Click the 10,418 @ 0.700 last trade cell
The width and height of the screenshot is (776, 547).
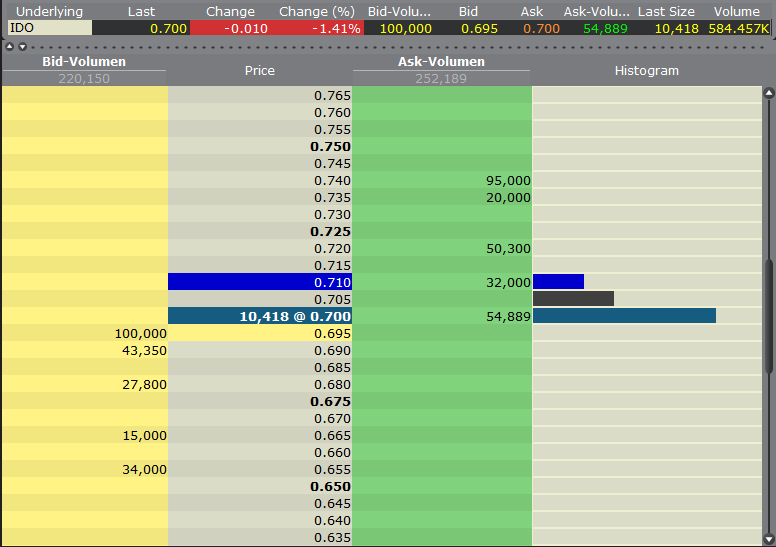pyautogui.click(x=260, y=316)
